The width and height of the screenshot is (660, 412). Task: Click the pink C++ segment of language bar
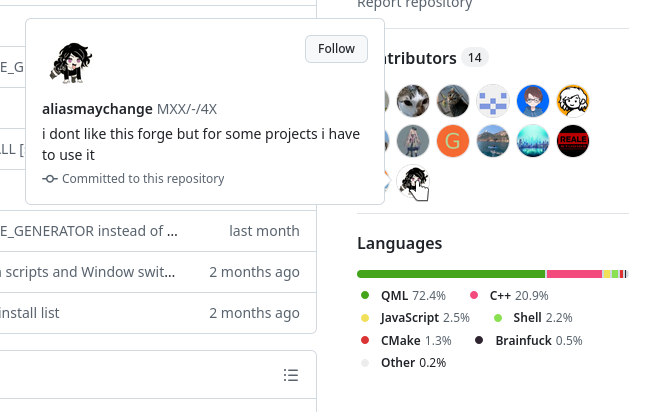coord(574,274)
